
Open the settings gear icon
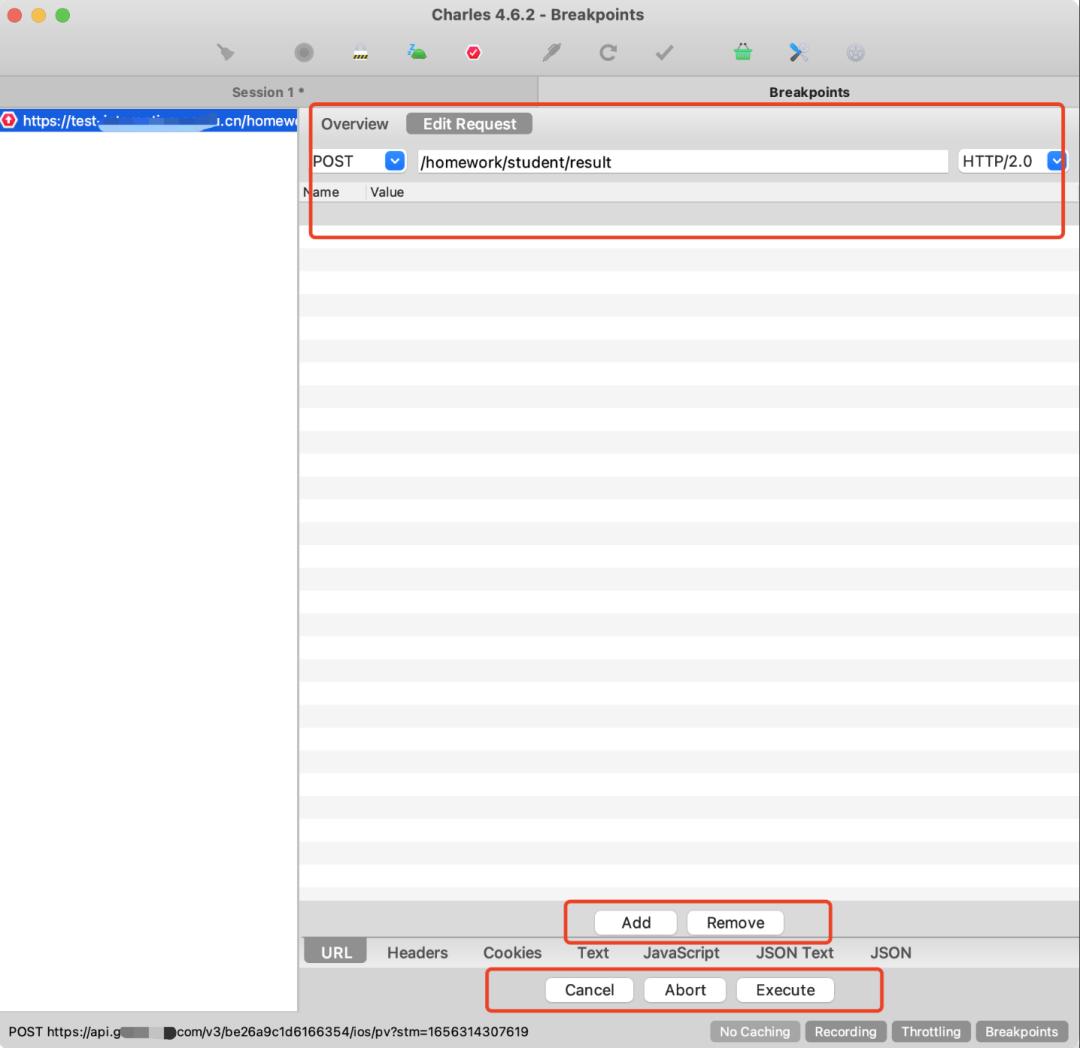(855, 52)
